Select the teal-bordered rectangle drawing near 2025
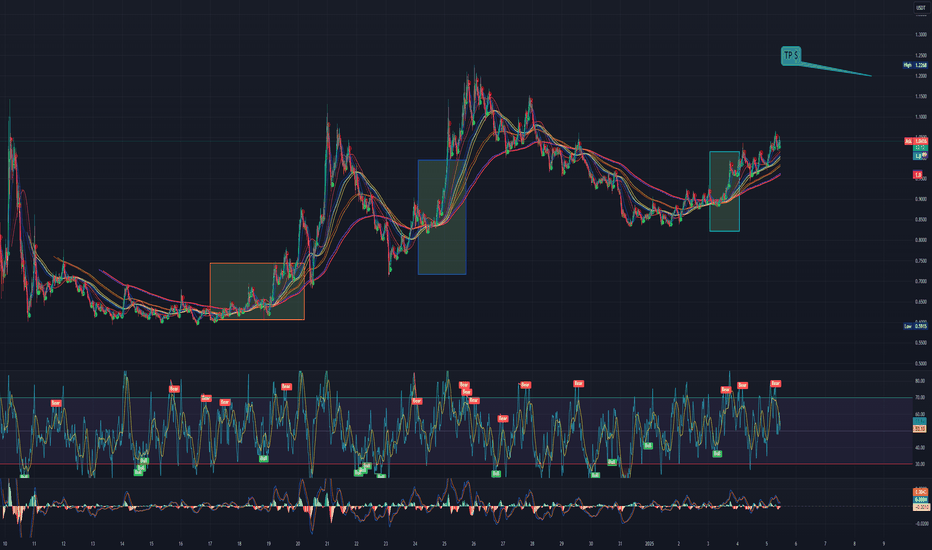The width and height of the screenshot is (932, 550). tap(724, 191)
